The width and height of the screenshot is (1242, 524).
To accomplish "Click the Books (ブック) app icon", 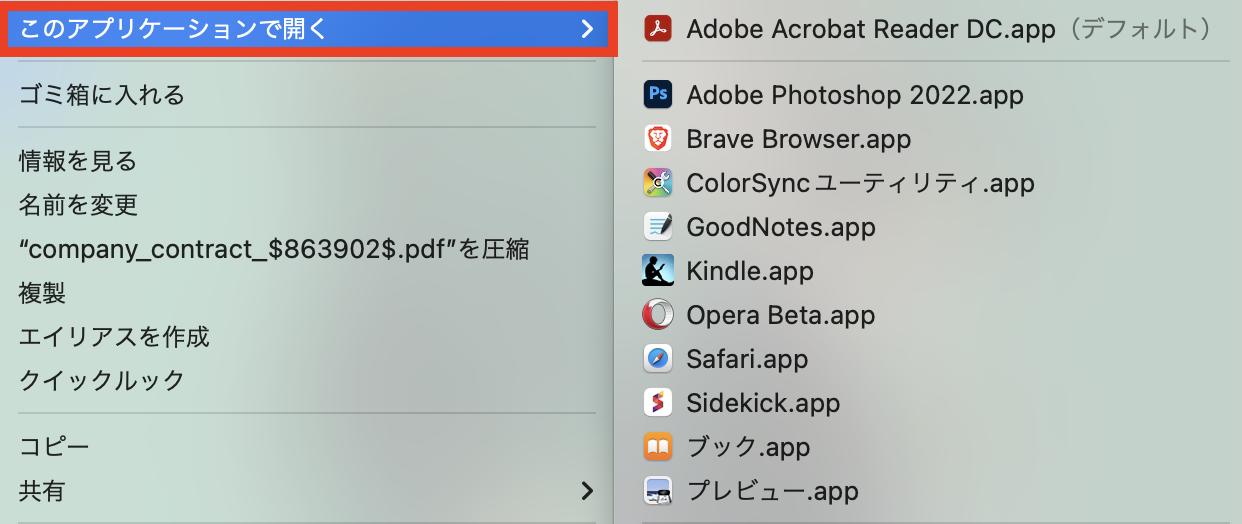I will 657,447.
